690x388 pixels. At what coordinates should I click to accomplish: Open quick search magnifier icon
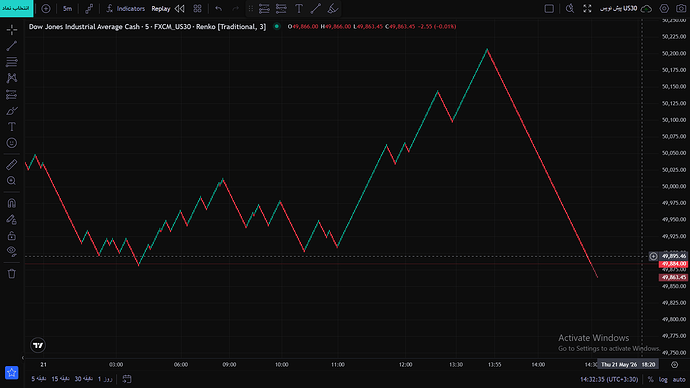tap(570, 9)
